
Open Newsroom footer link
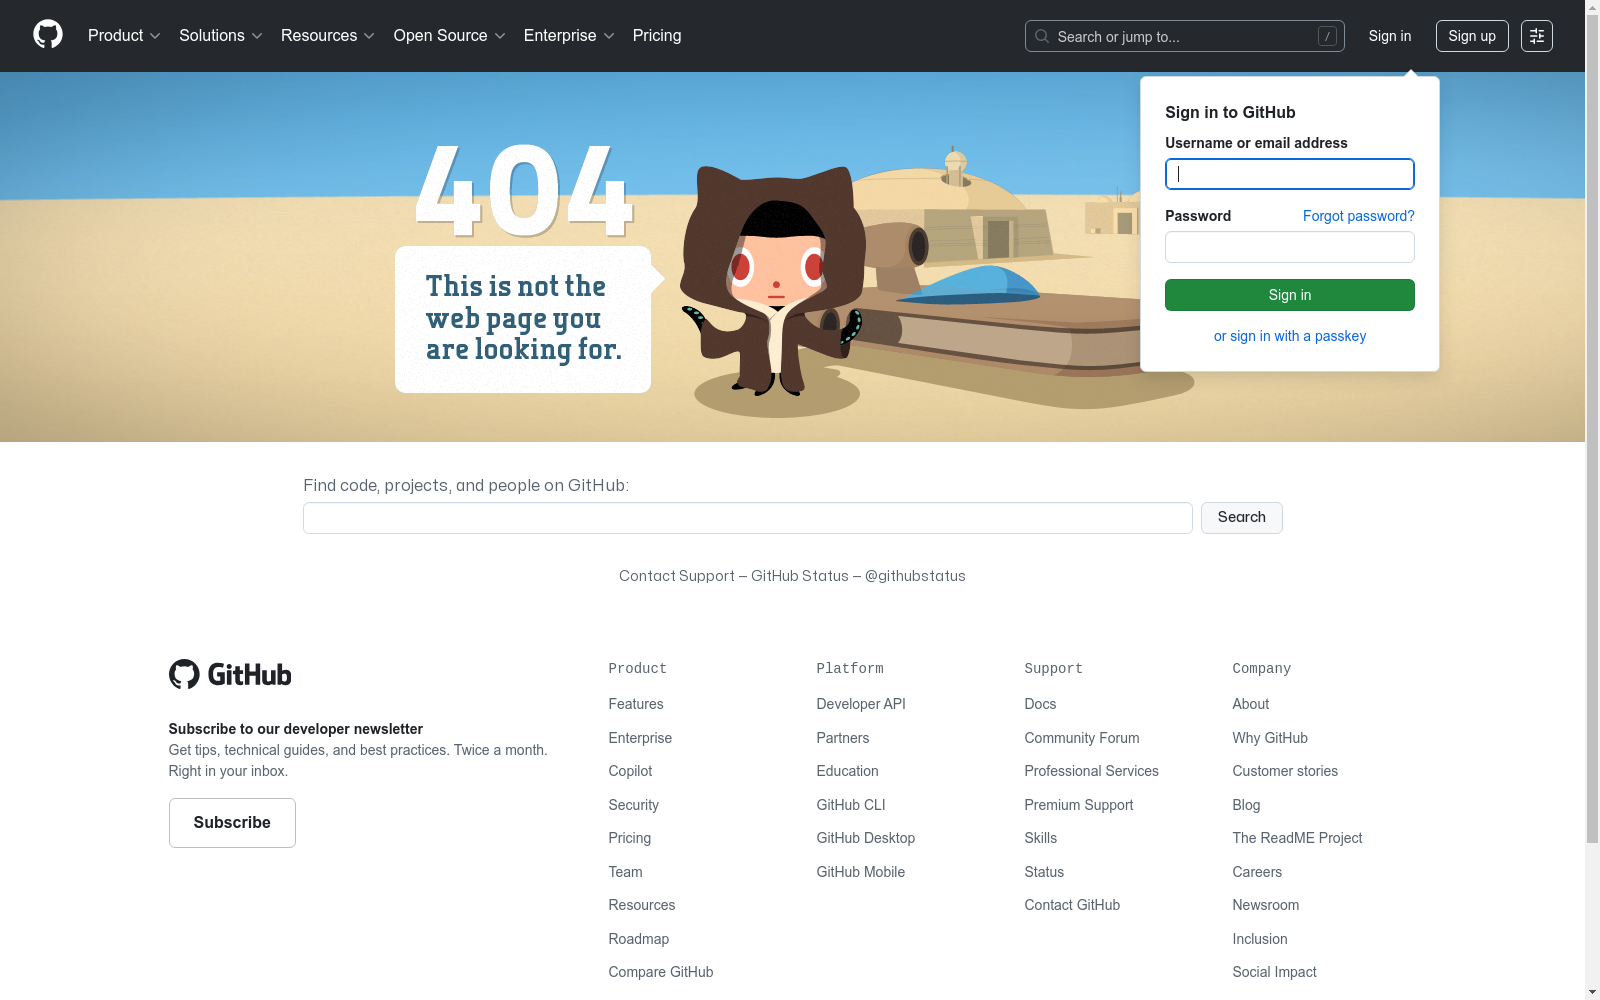(x=1266, y=905)
